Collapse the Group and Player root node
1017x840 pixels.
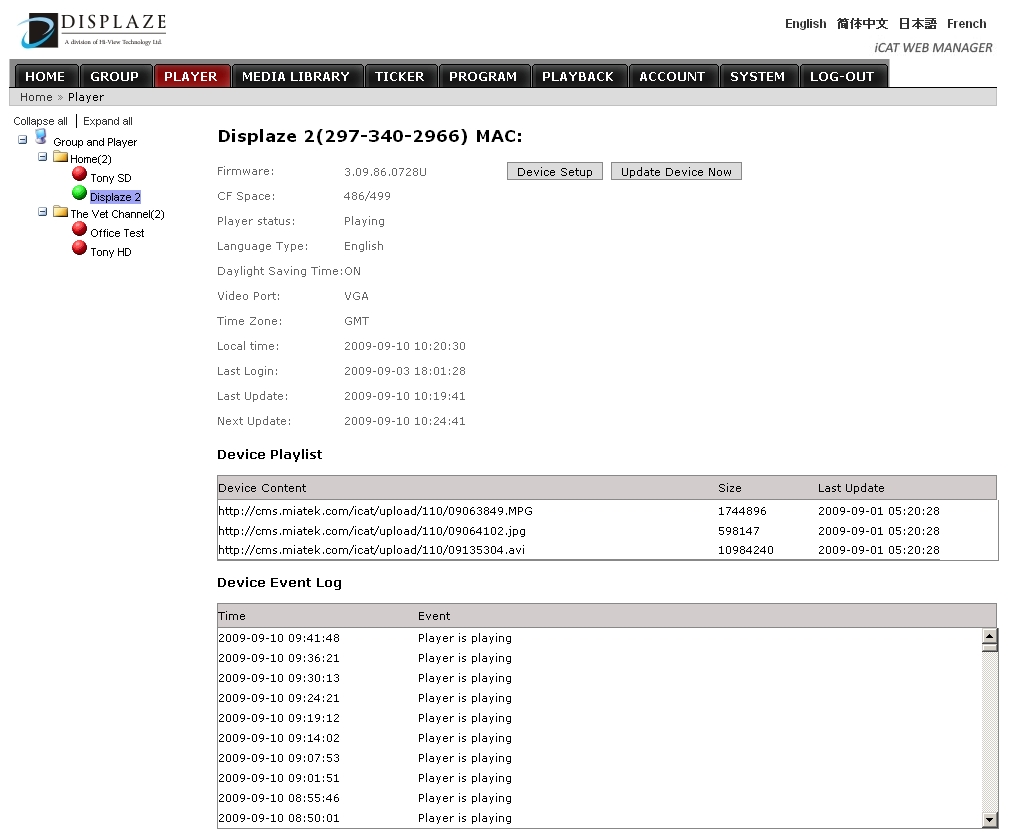click(x=23, y=139)
